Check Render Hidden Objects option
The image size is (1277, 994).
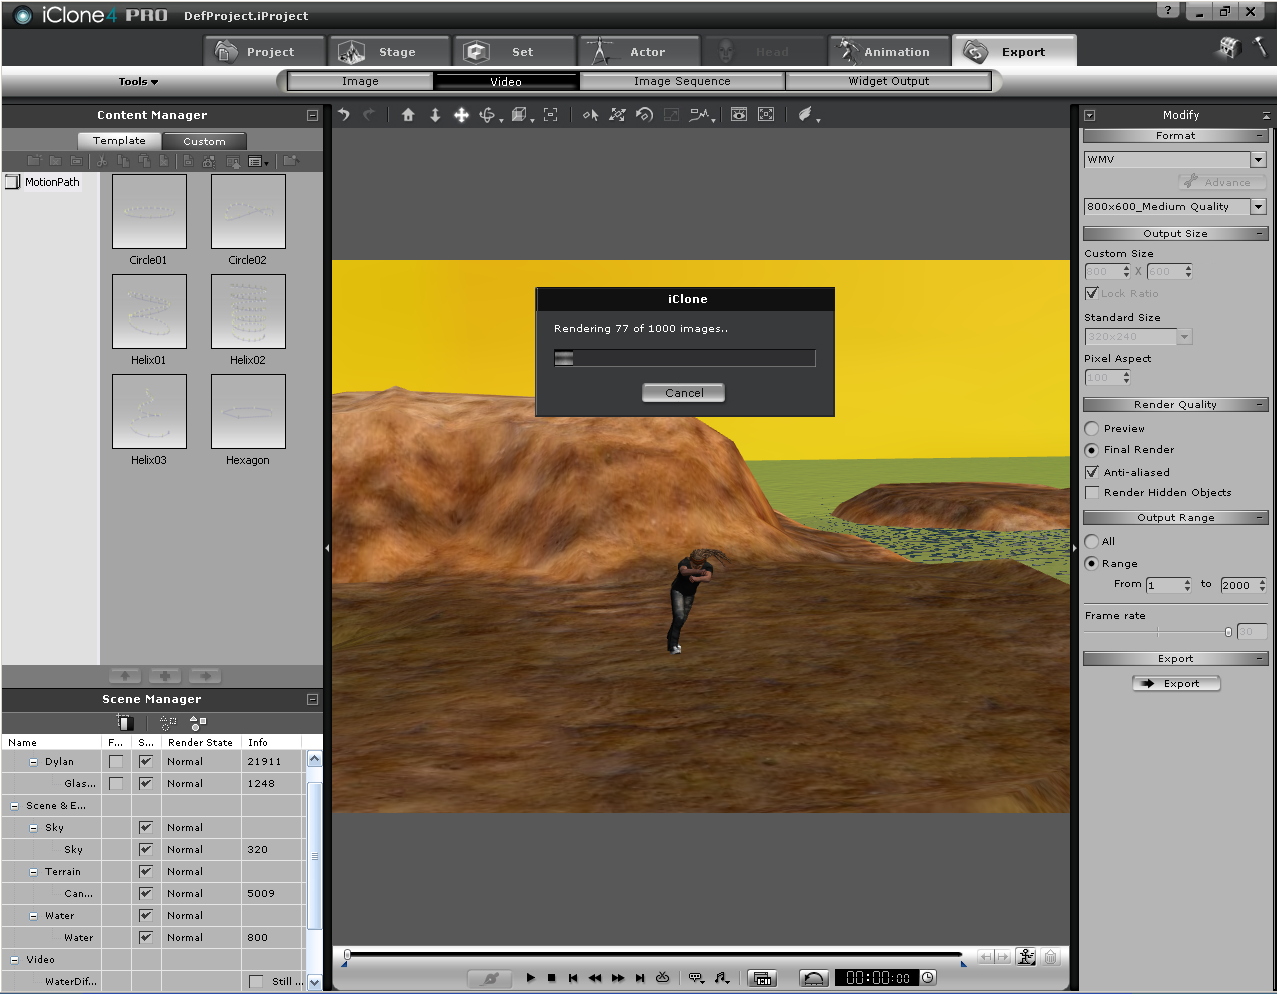point(1092,493)
